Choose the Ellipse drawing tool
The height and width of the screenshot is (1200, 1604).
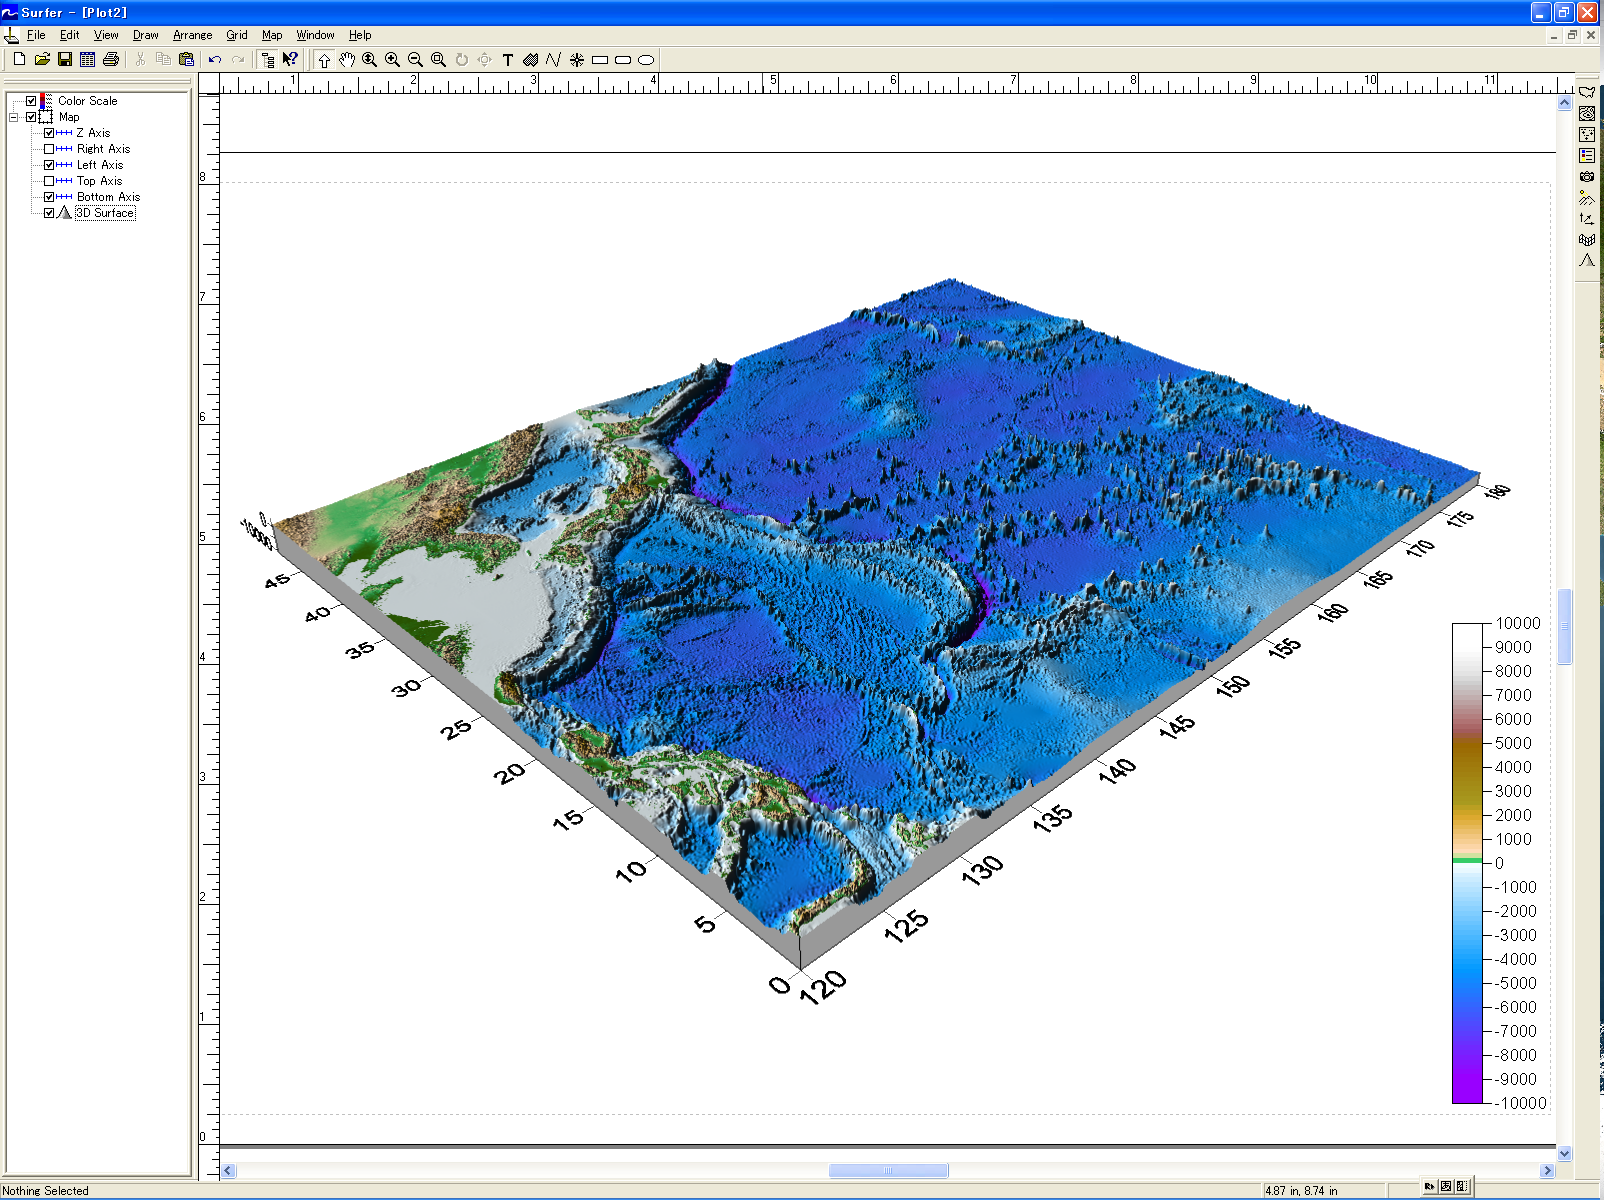pyautogui.click(x=646, y=60)
